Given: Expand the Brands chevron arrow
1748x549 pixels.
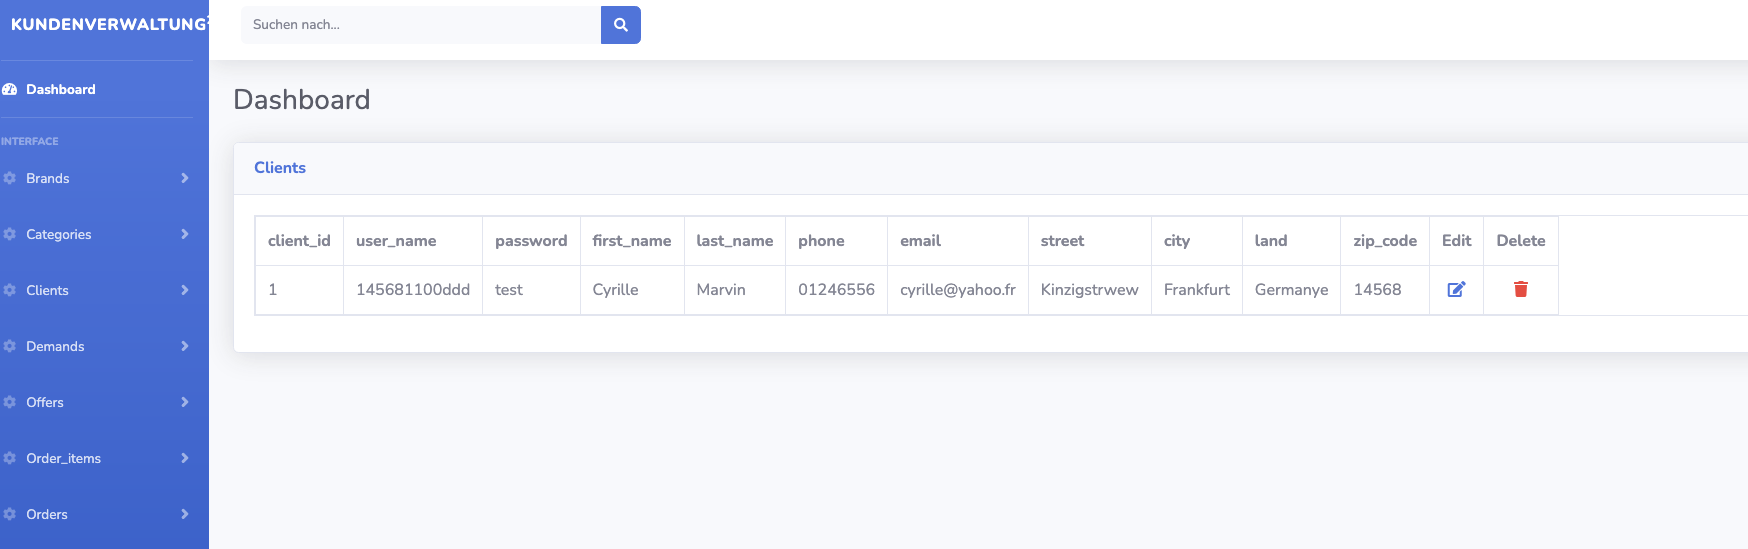Looking at the screenshot, I should click(185, 178).
